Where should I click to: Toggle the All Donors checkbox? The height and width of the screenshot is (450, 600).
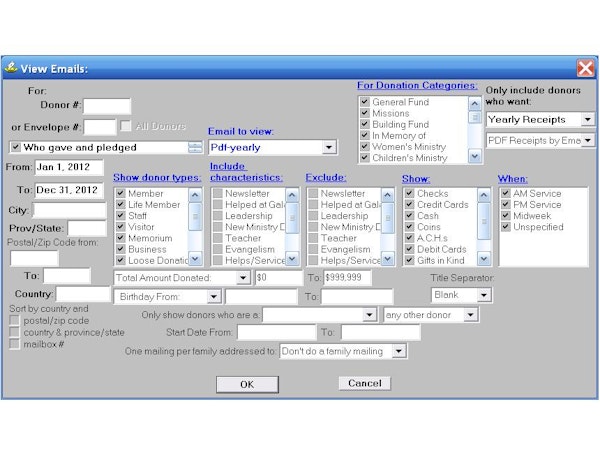(126, 126)
